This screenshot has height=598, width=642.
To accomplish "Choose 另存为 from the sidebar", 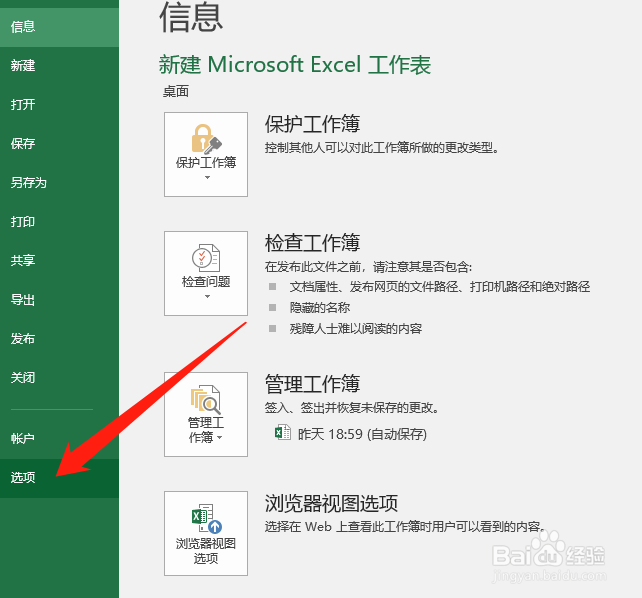I will click(59, 183).
